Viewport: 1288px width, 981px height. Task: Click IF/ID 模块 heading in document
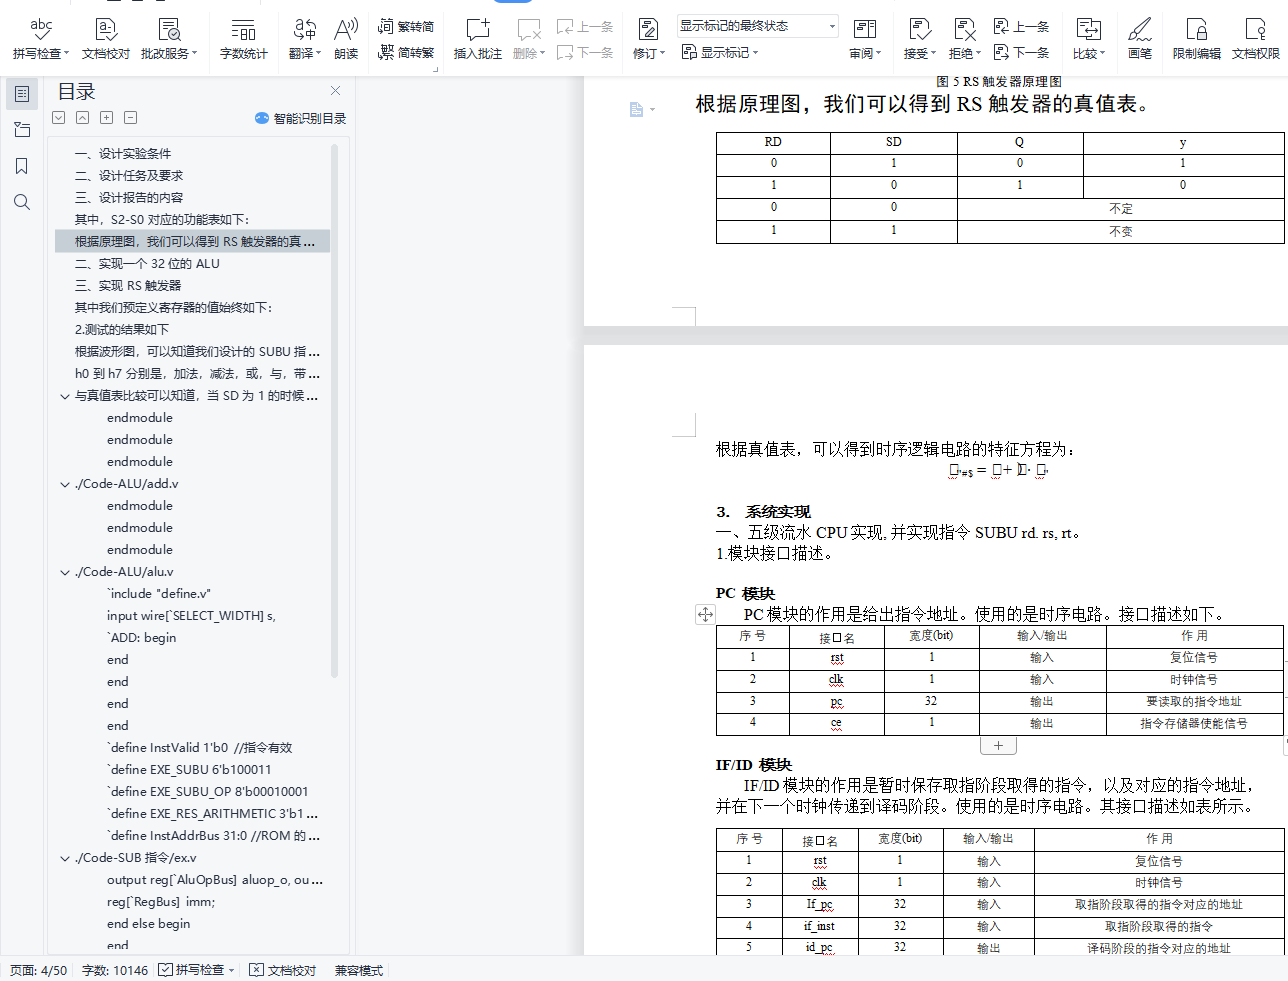click(x=754, y=764)
